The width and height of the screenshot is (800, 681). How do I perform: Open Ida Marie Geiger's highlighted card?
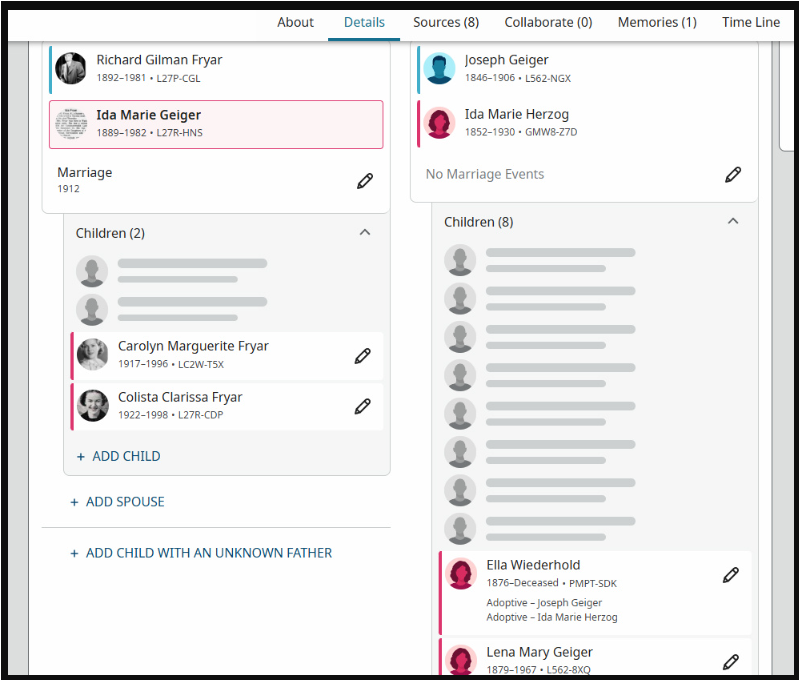216,124
